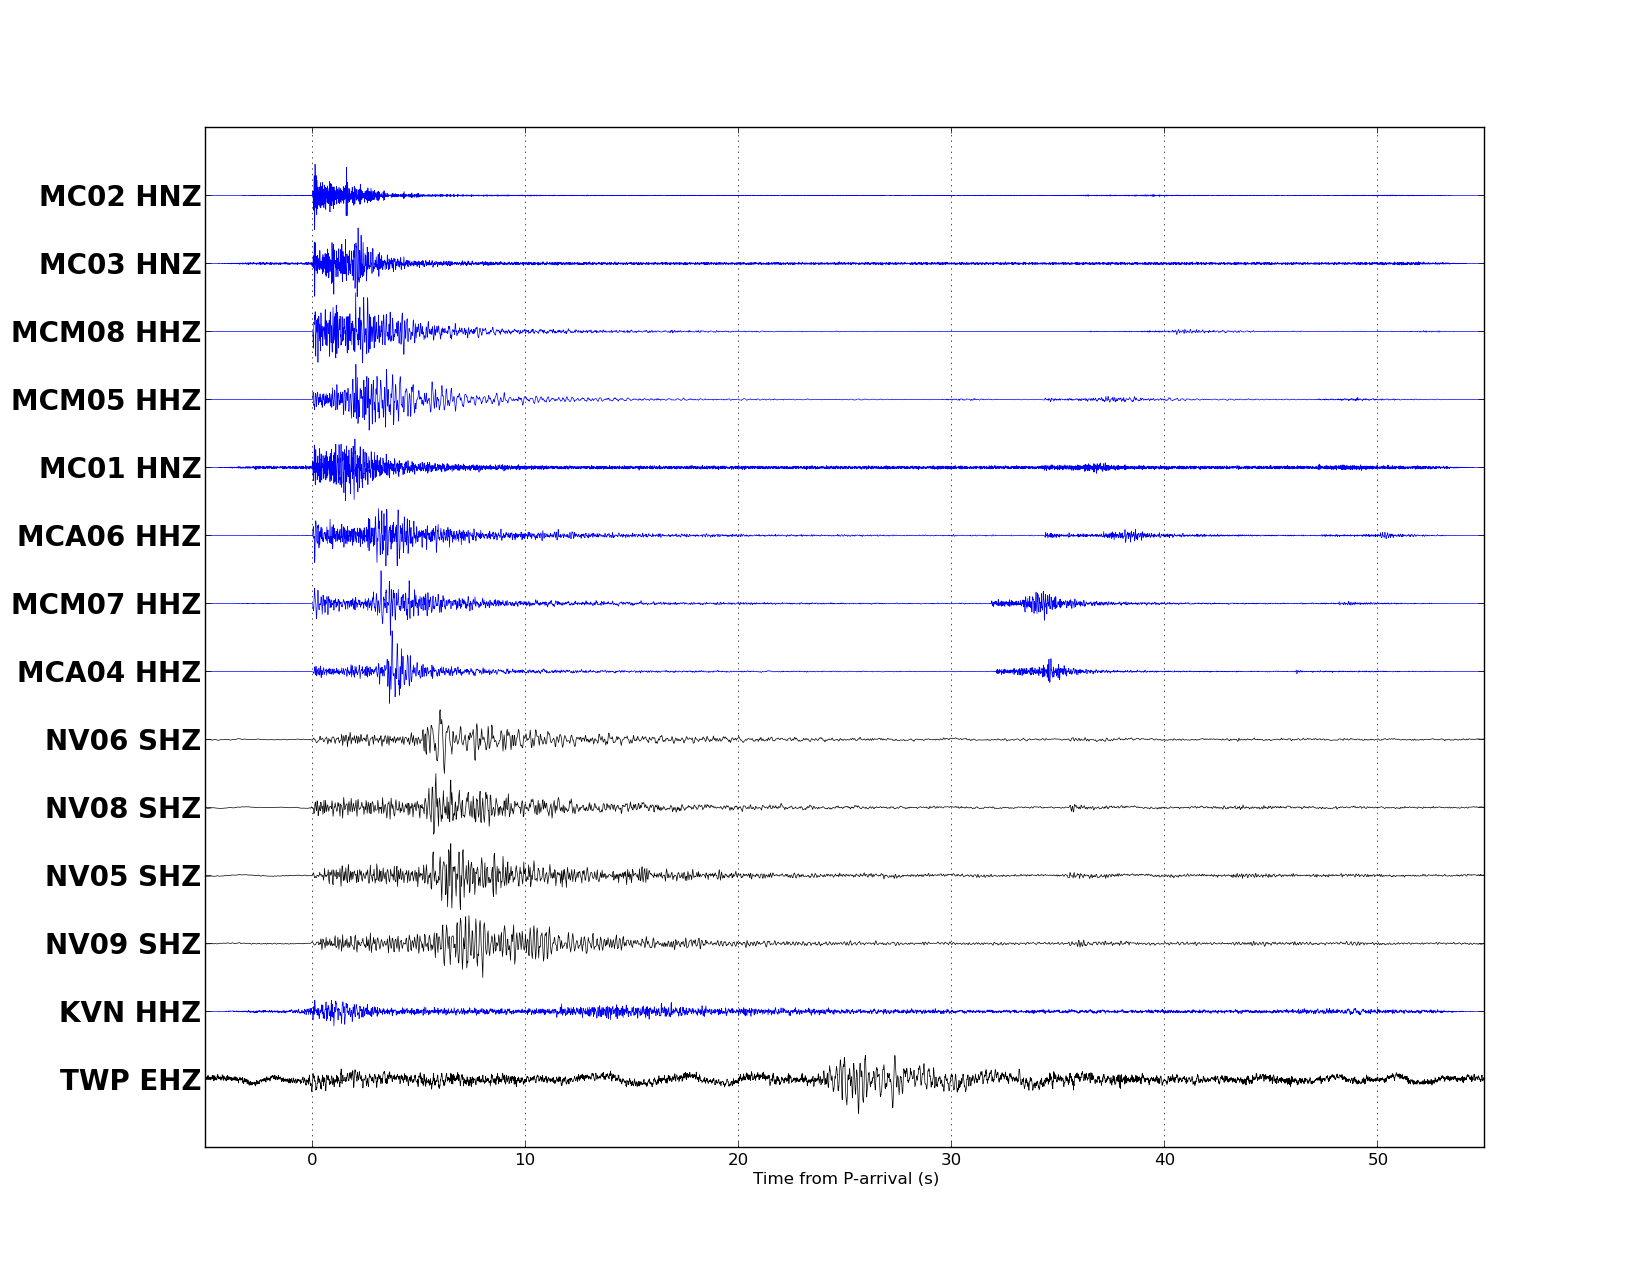1650x1275 pixels.
Task: Click the MCM08 HHZ channel label
Action: (x=106, y=333)
